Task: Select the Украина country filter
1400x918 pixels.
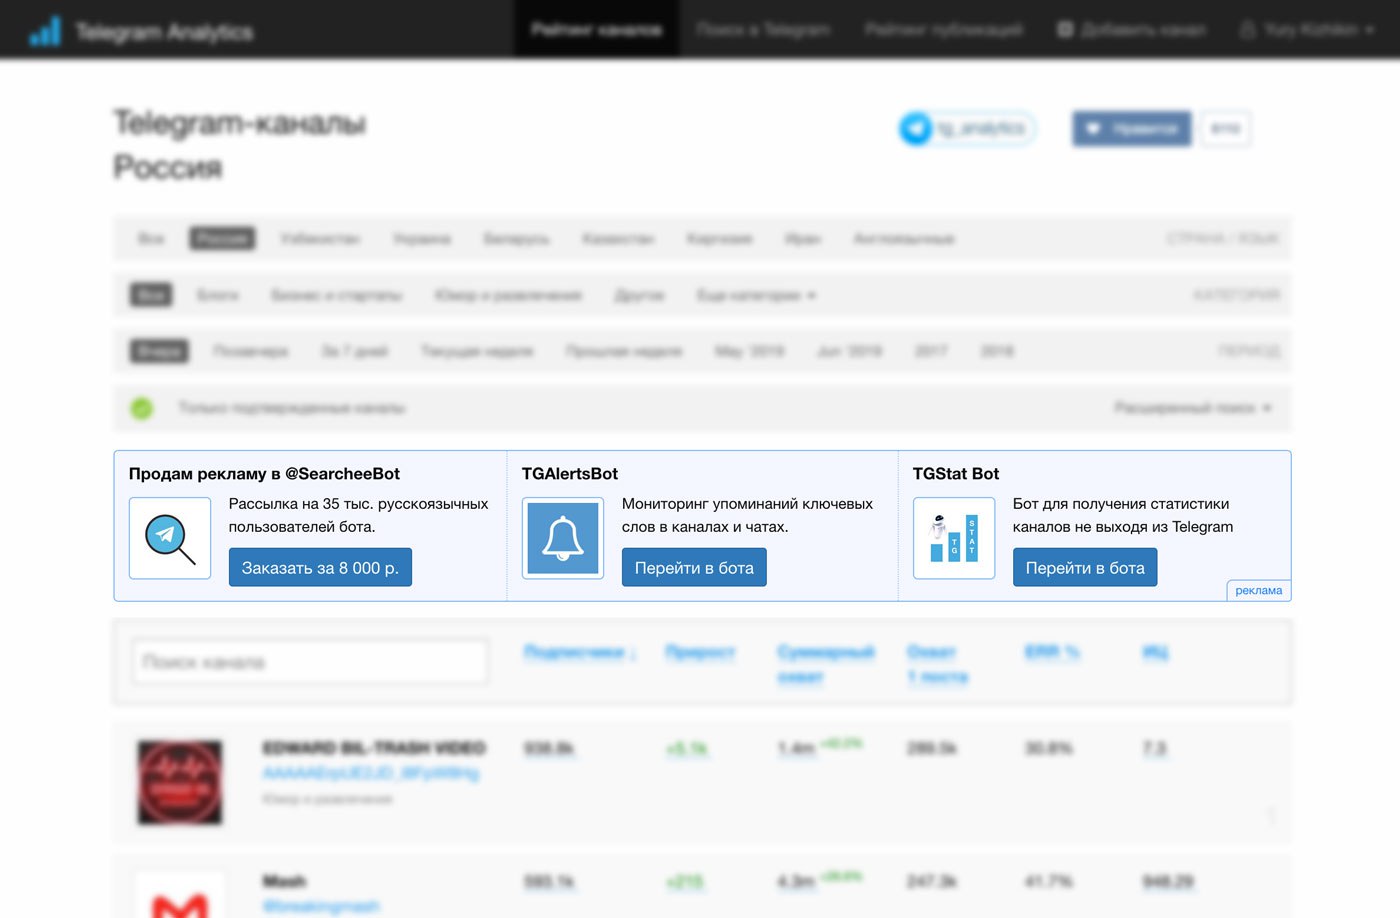Action: 422,238
